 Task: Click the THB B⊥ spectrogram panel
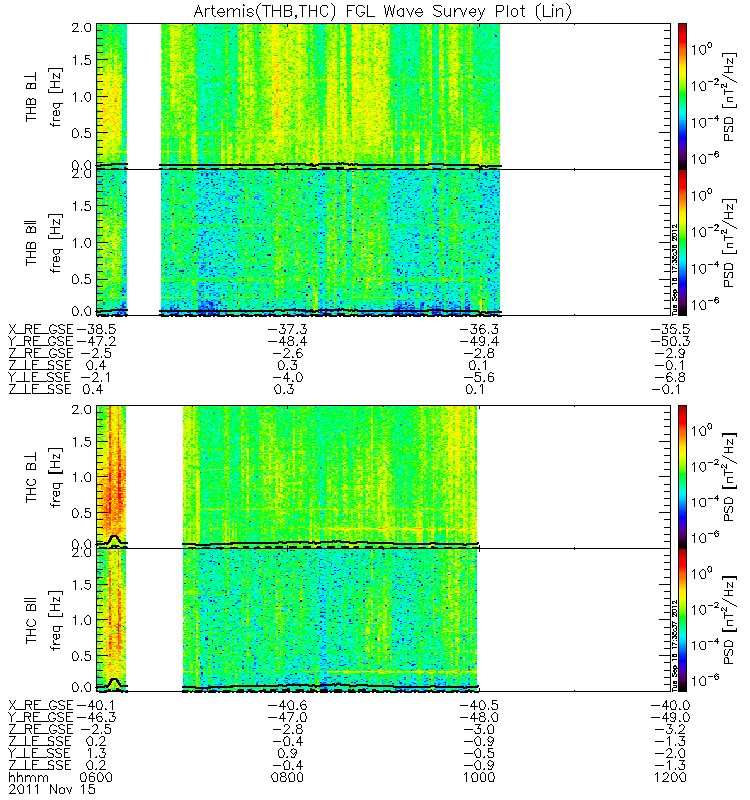coord(384,96)
